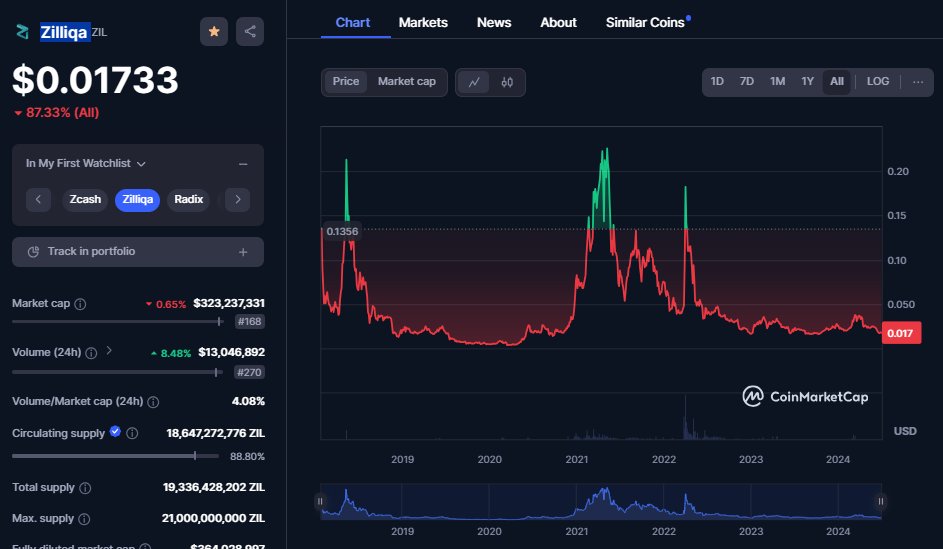Select Zcash in the watchlist
943x549 pixels.
pyautogui.click(x=85, y=199)
